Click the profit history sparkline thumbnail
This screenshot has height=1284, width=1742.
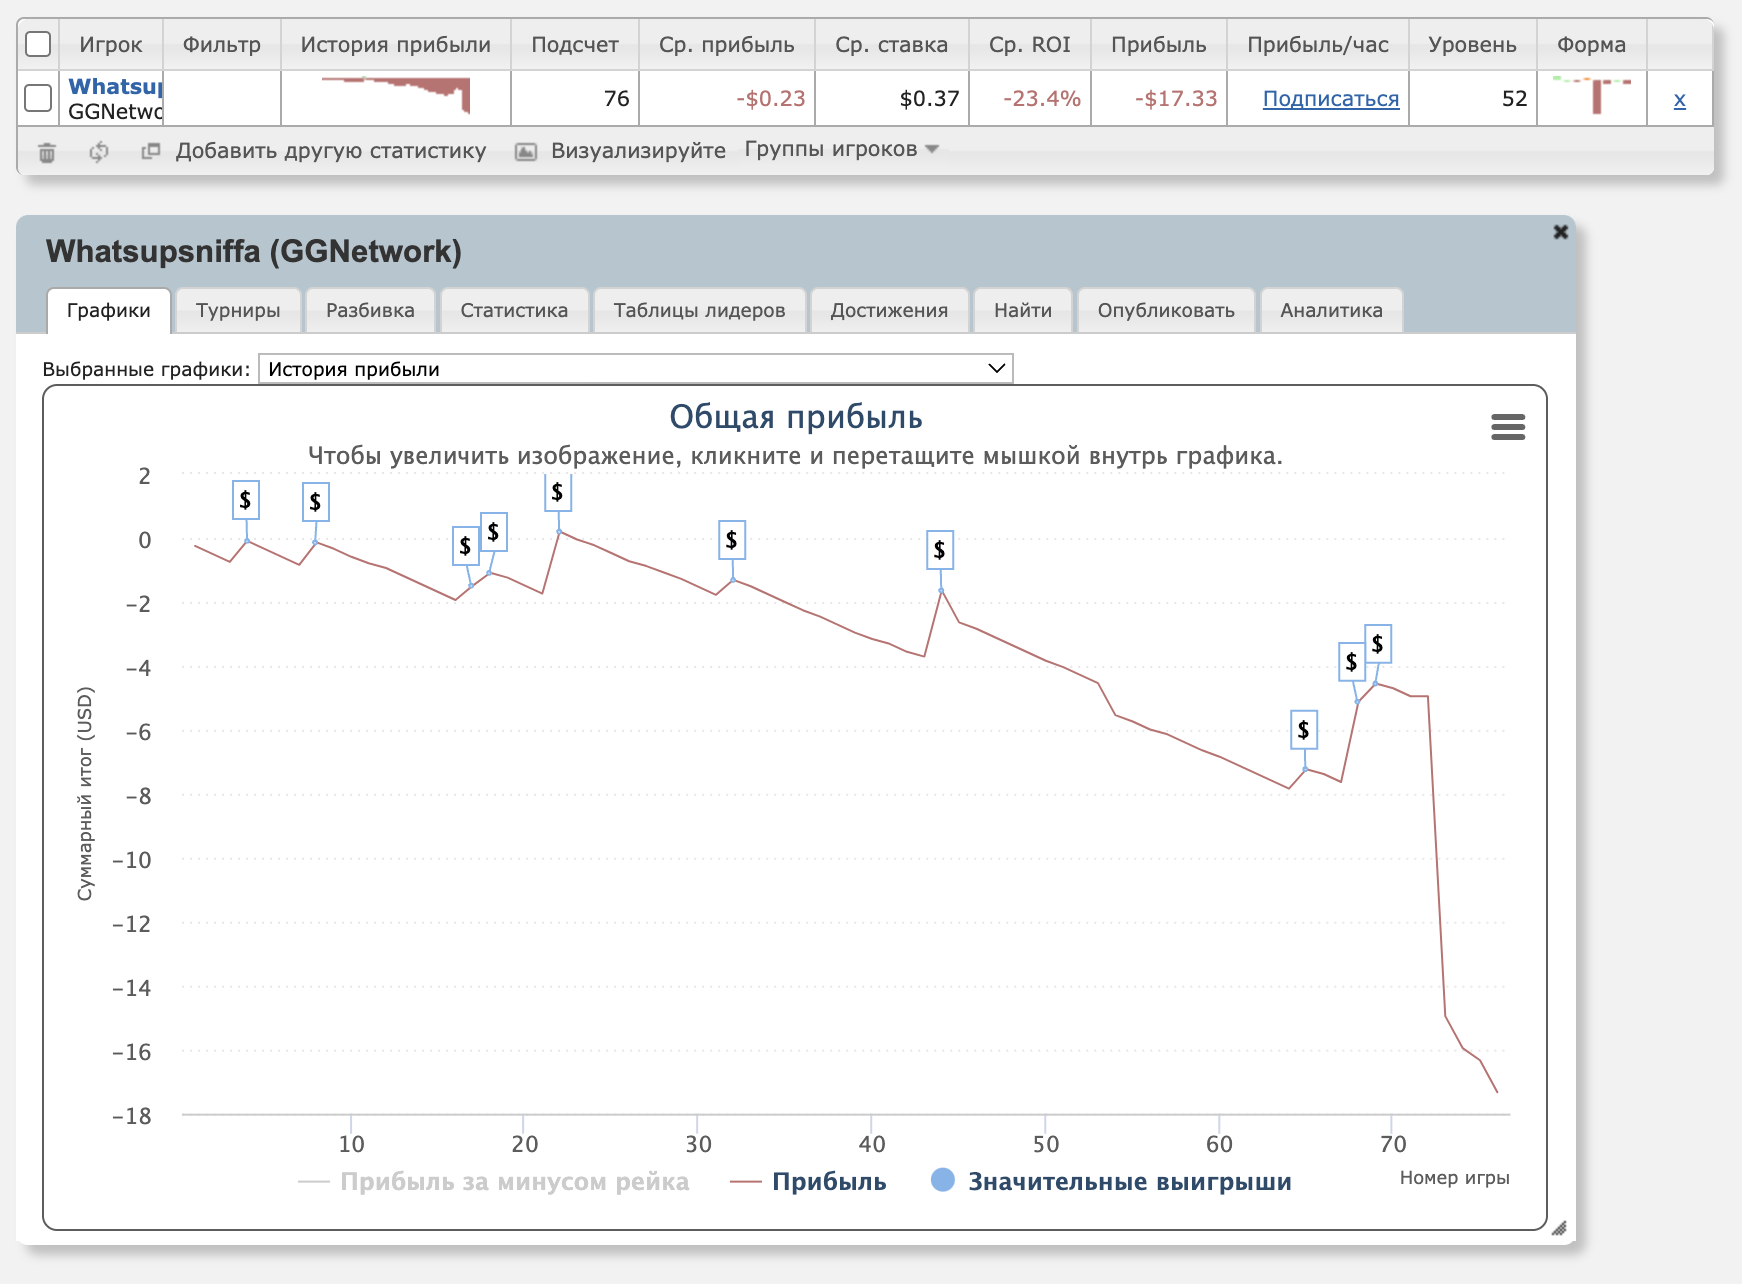pos(396,97)
